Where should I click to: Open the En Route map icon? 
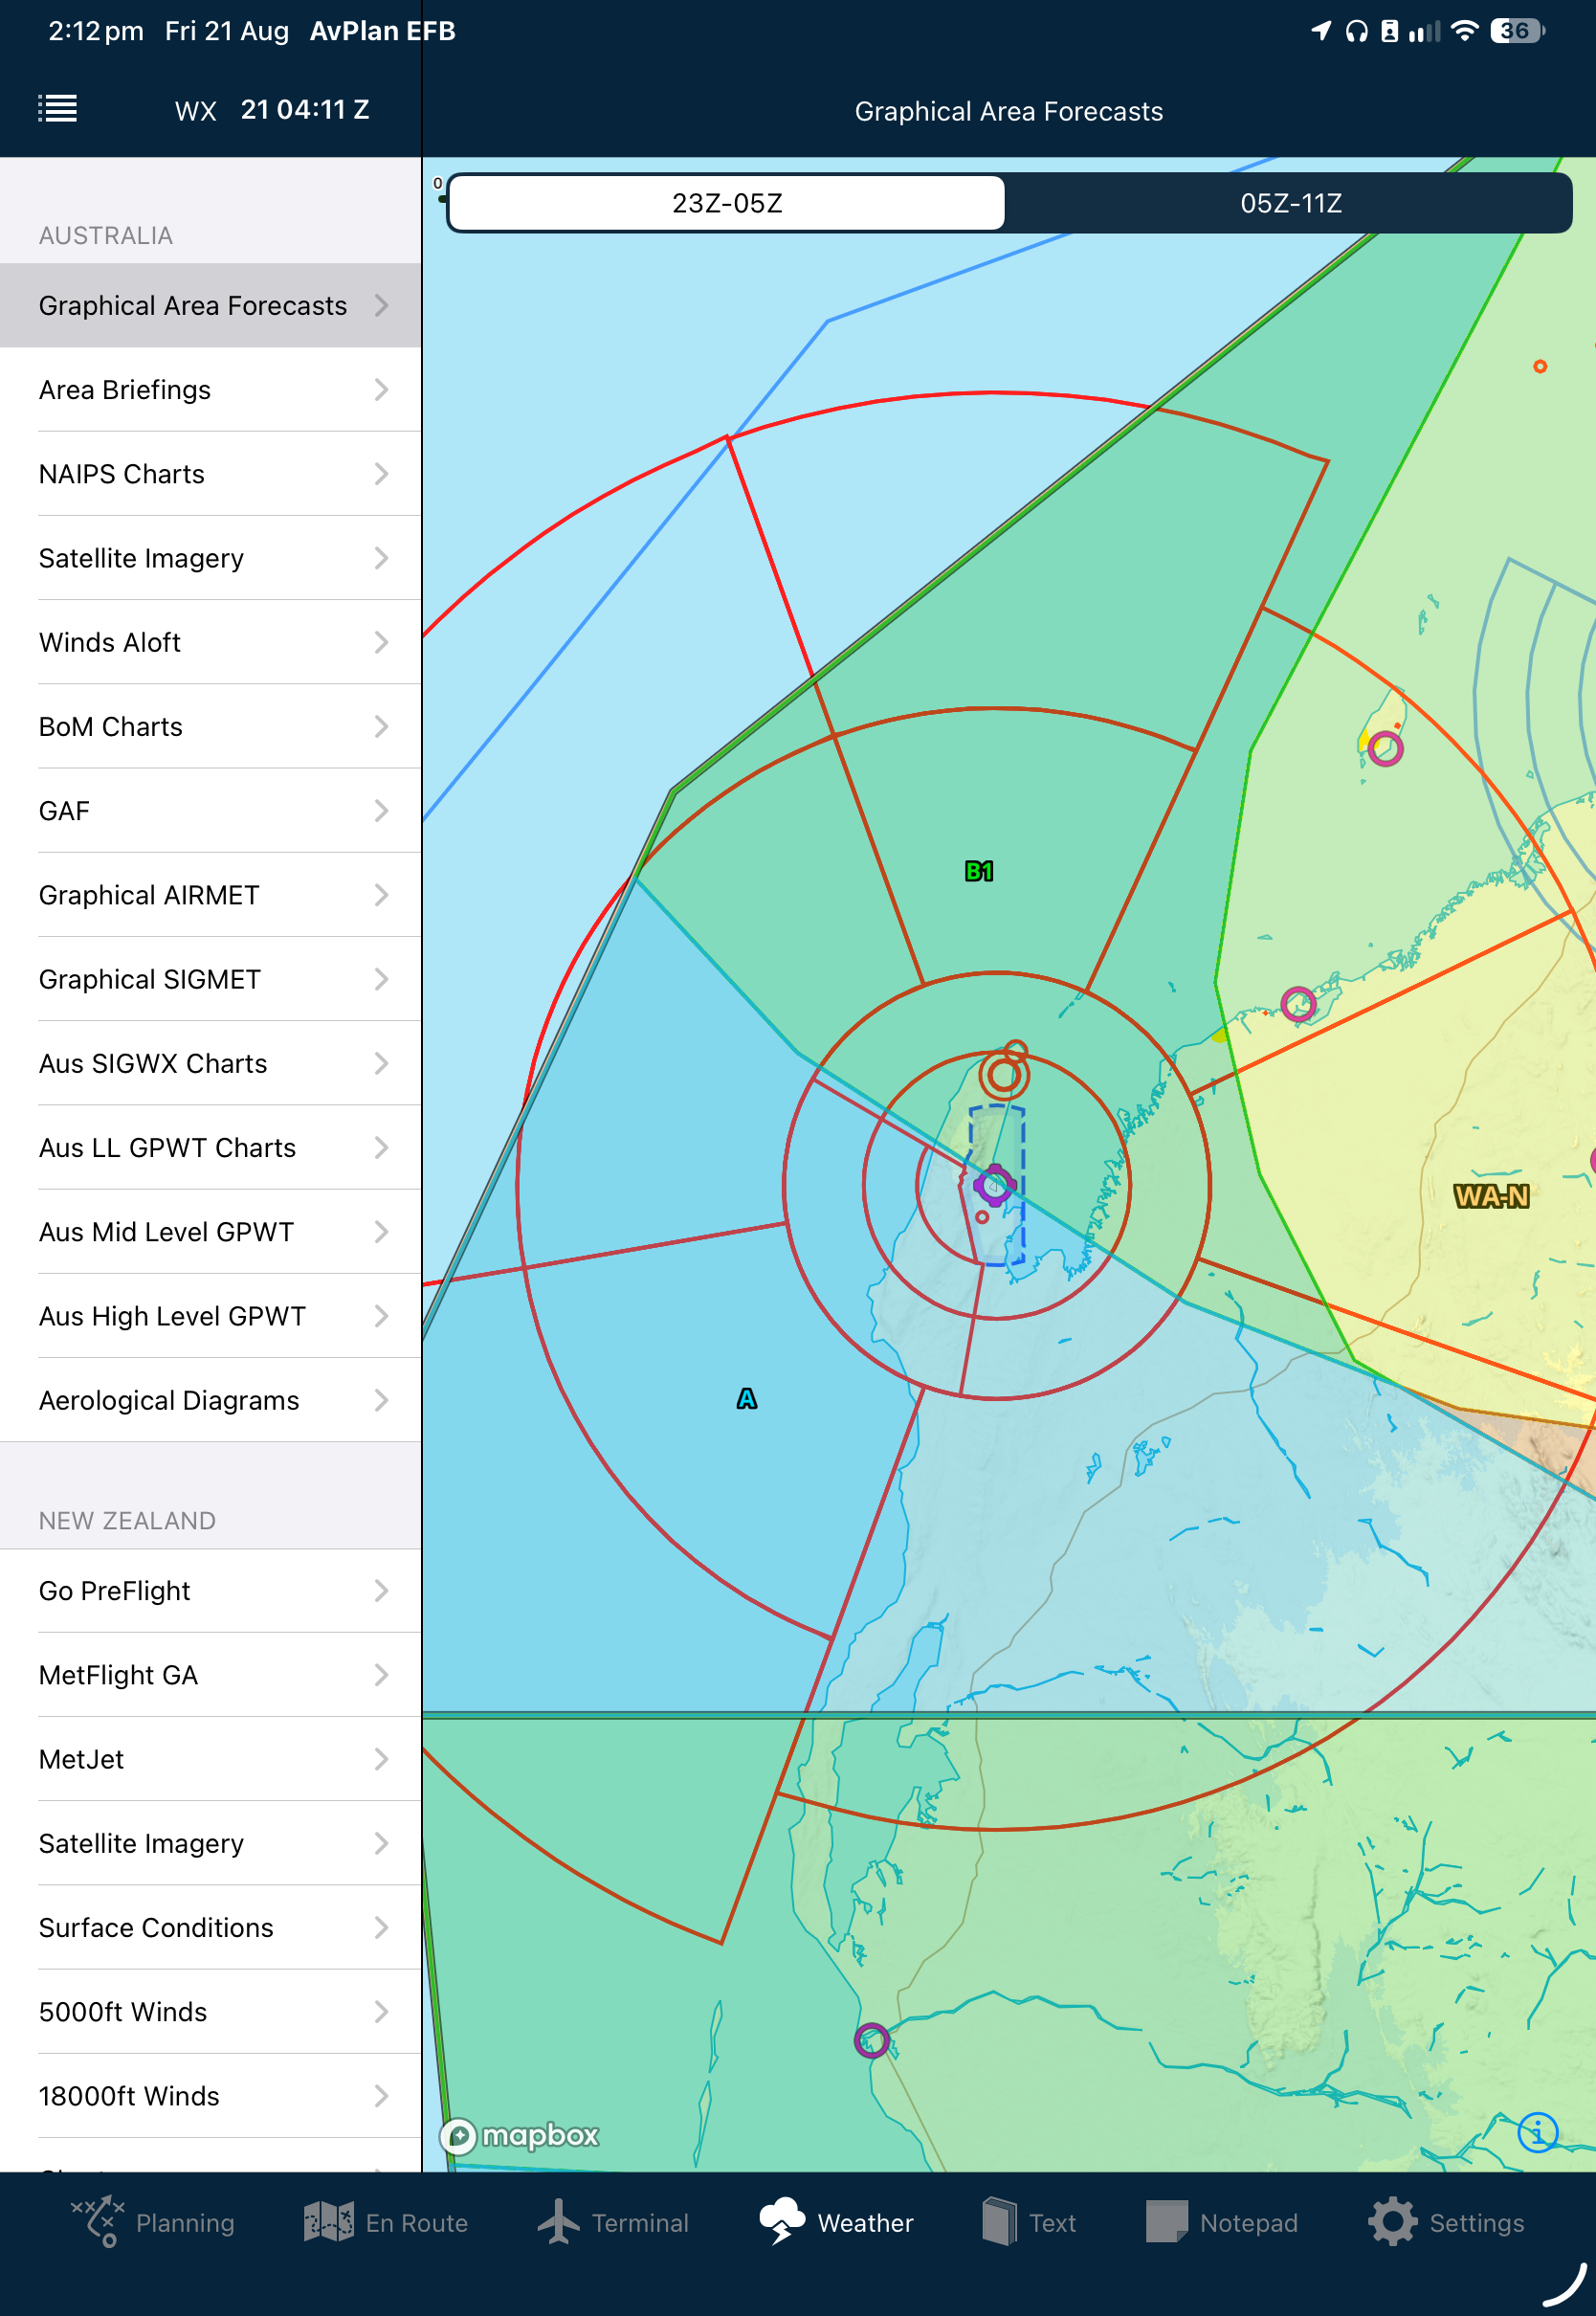pyautogui.click(x=329, y=2222)
